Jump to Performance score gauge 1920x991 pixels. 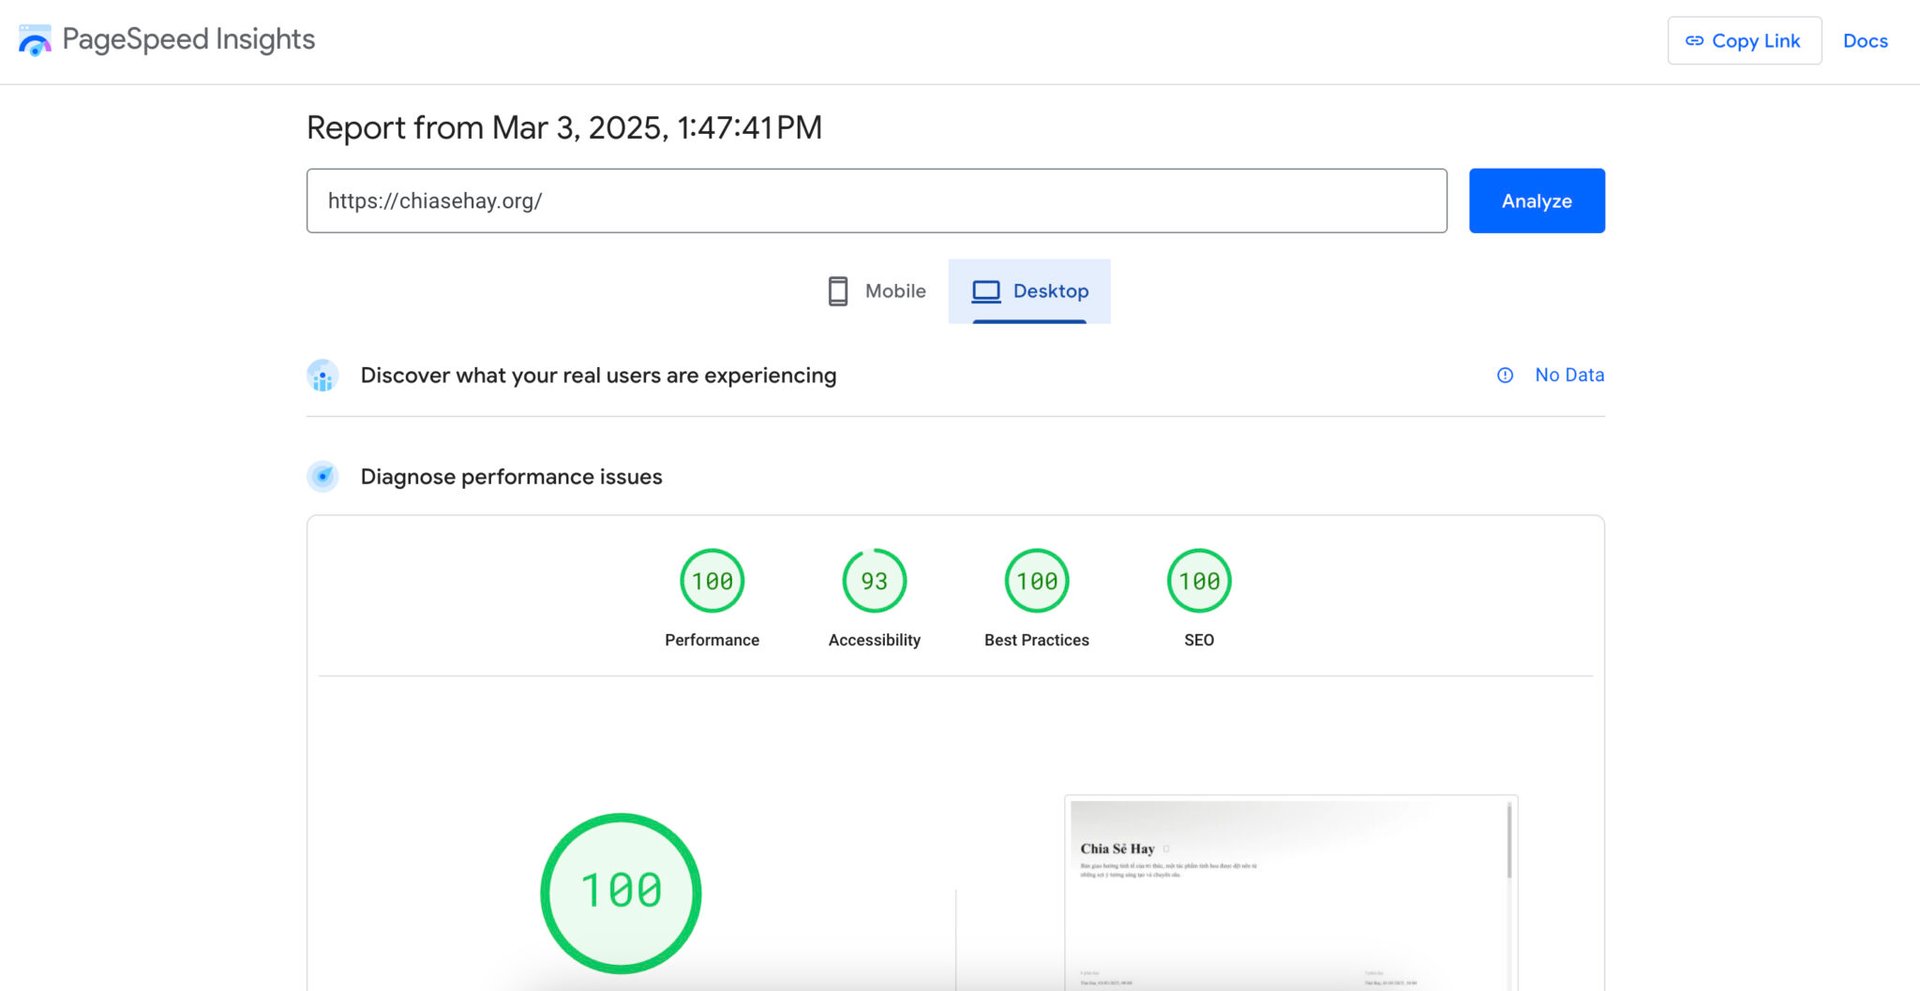pyautogui.click(x=712, y=581)
